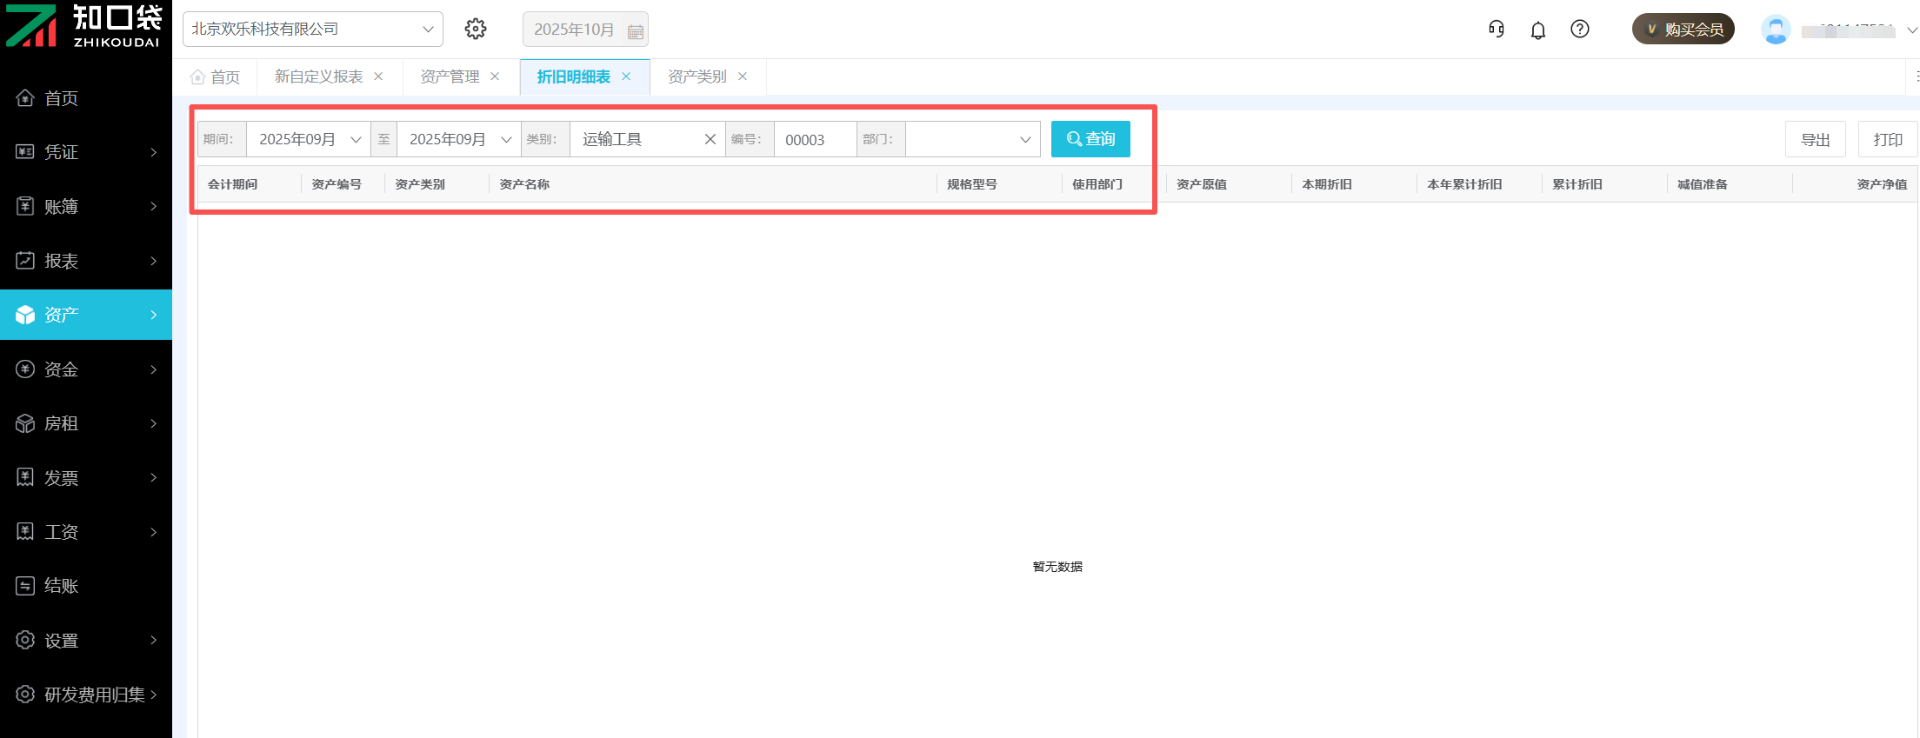
Task: Click the user avatar icon
Action: pos(1775,30)
